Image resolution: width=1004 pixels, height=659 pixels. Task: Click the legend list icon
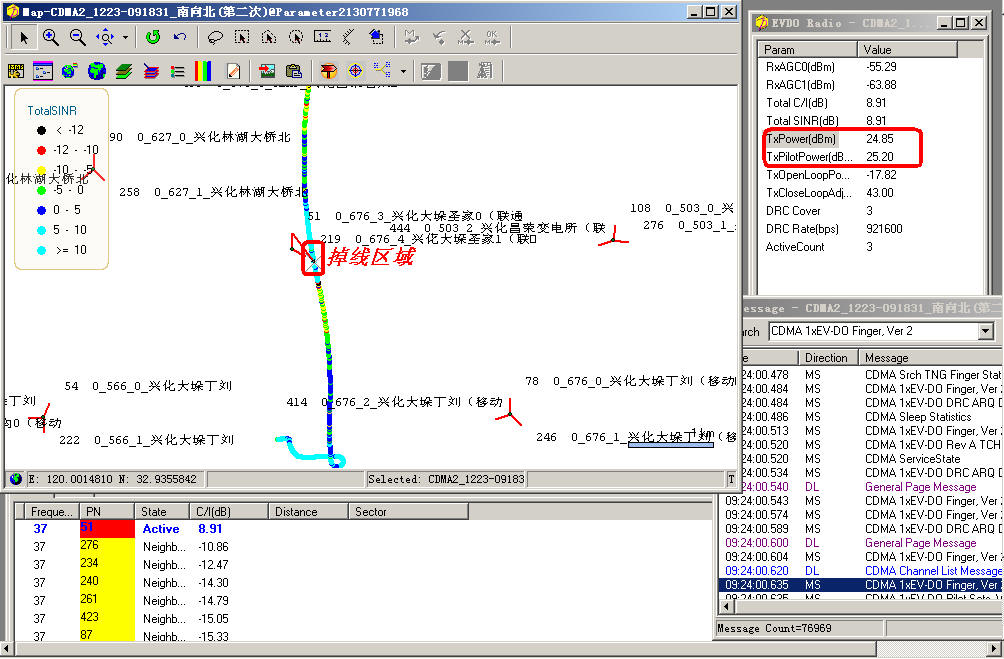click(x=177, y=71)
